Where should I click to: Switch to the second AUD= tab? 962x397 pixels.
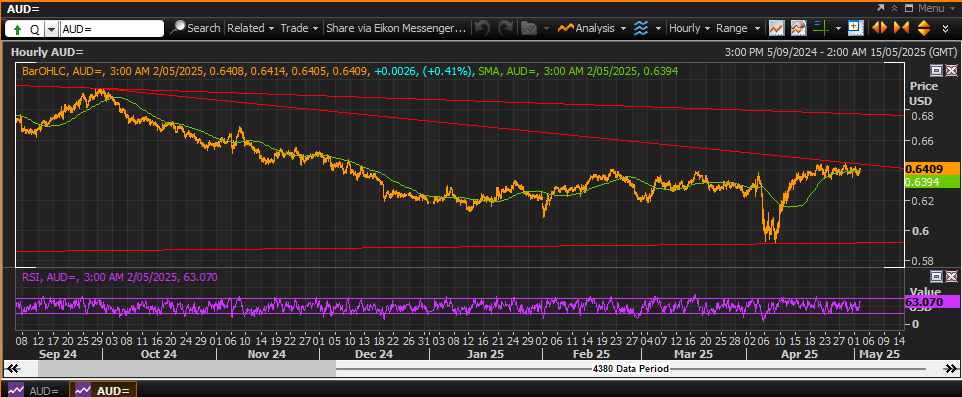[x=102, y=390]
